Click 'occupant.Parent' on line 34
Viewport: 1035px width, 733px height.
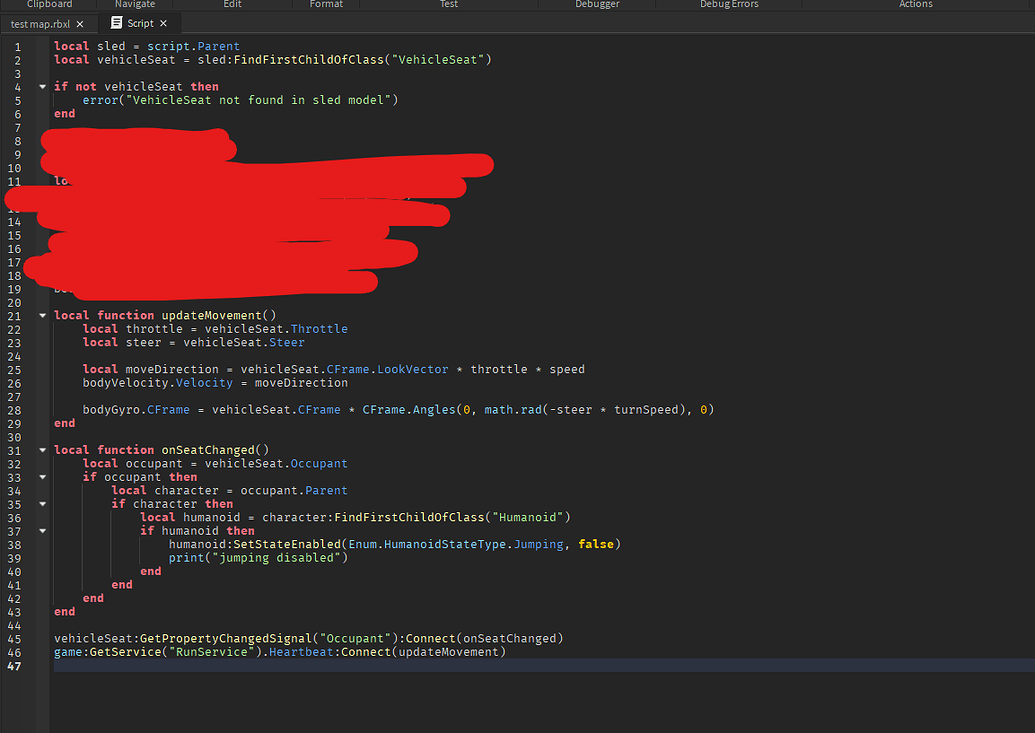pos(294,490)
